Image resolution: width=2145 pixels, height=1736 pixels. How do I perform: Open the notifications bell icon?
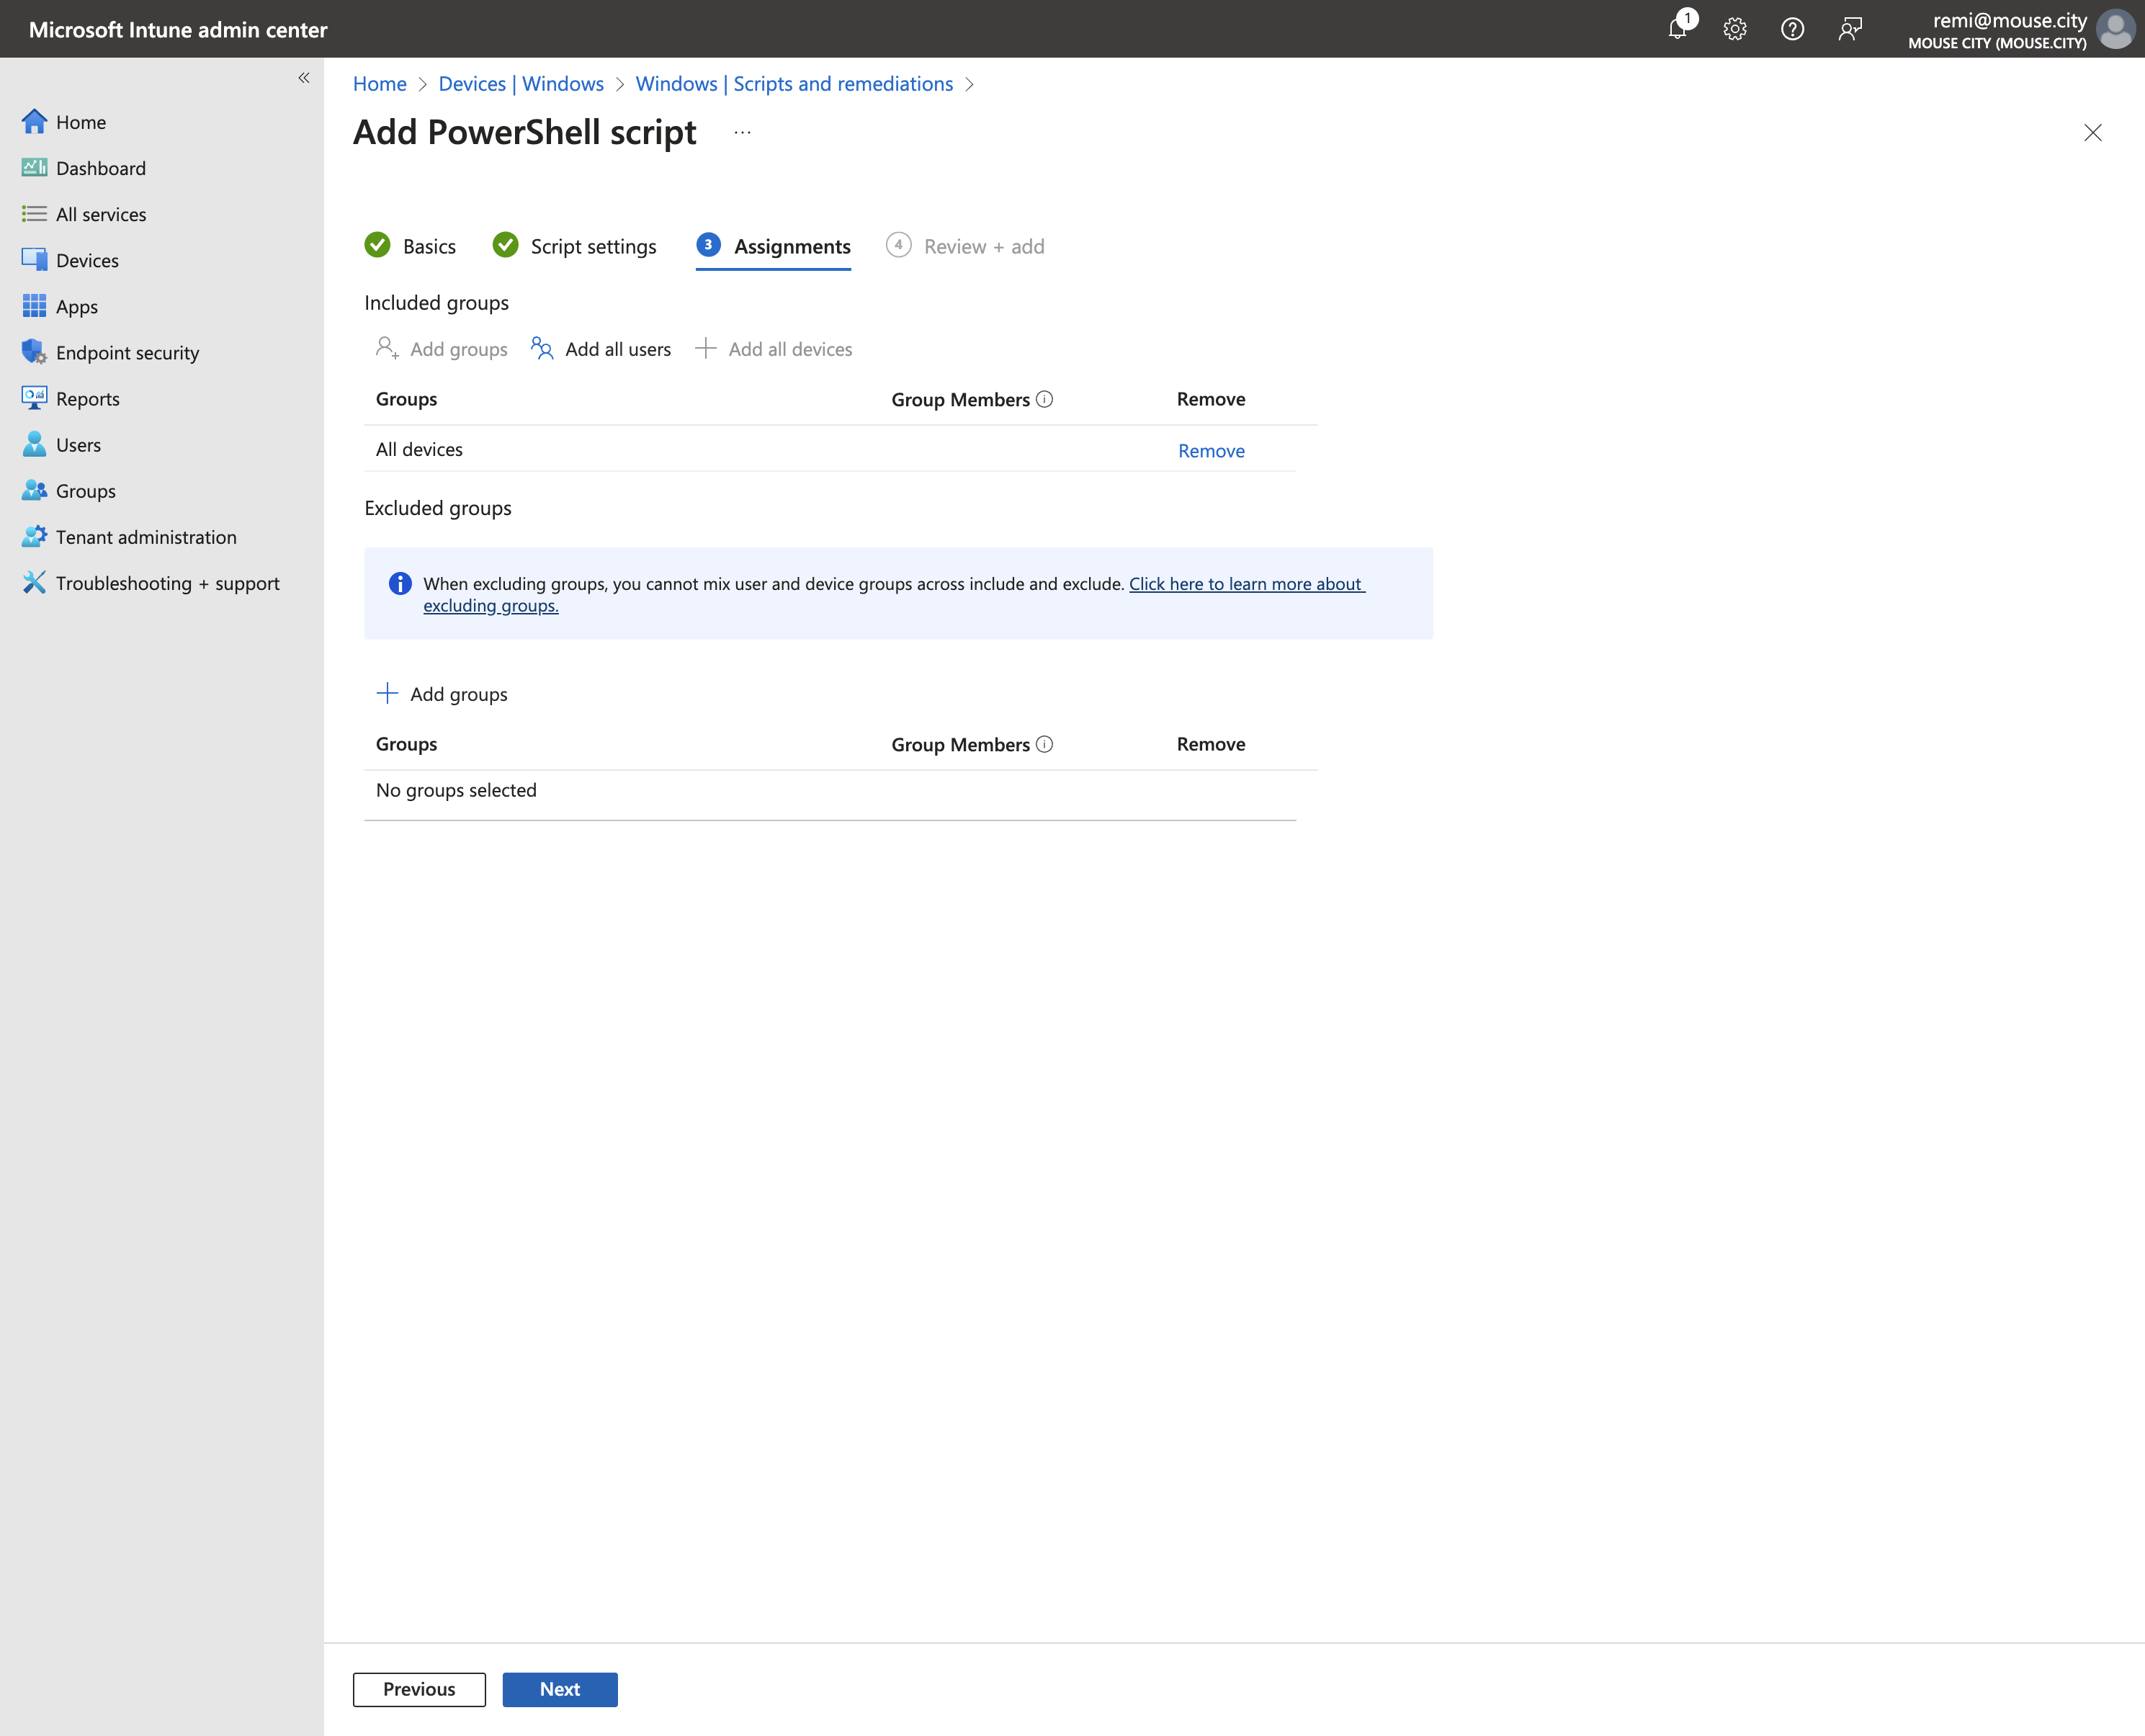click(x=1678, y=29)
